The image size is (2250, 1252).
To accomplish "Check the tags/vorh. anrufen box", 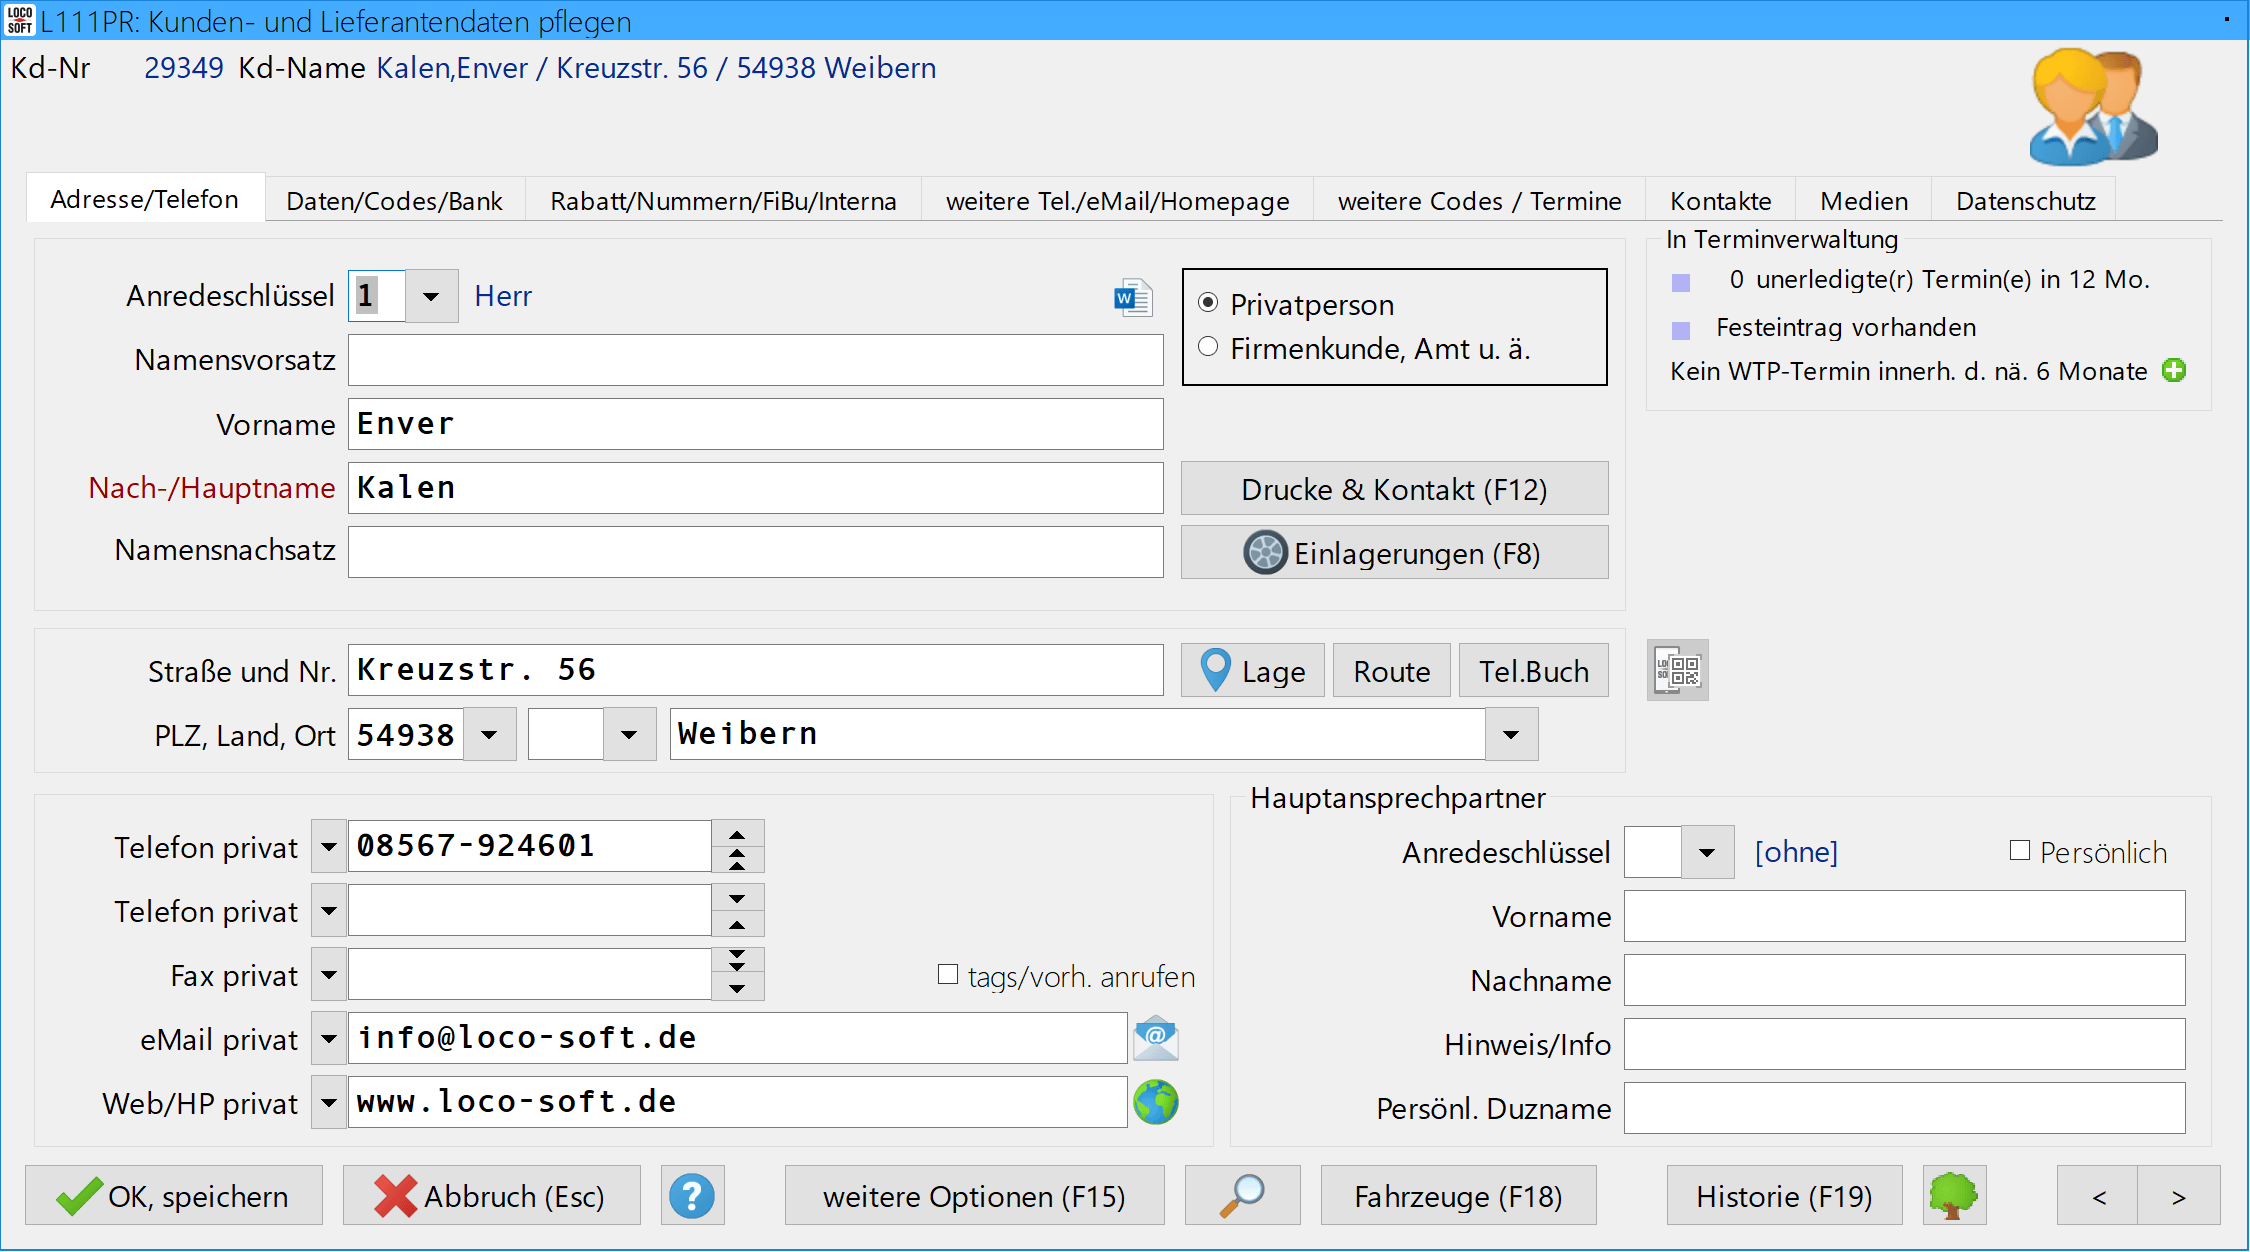I will [x=947, y=974].
